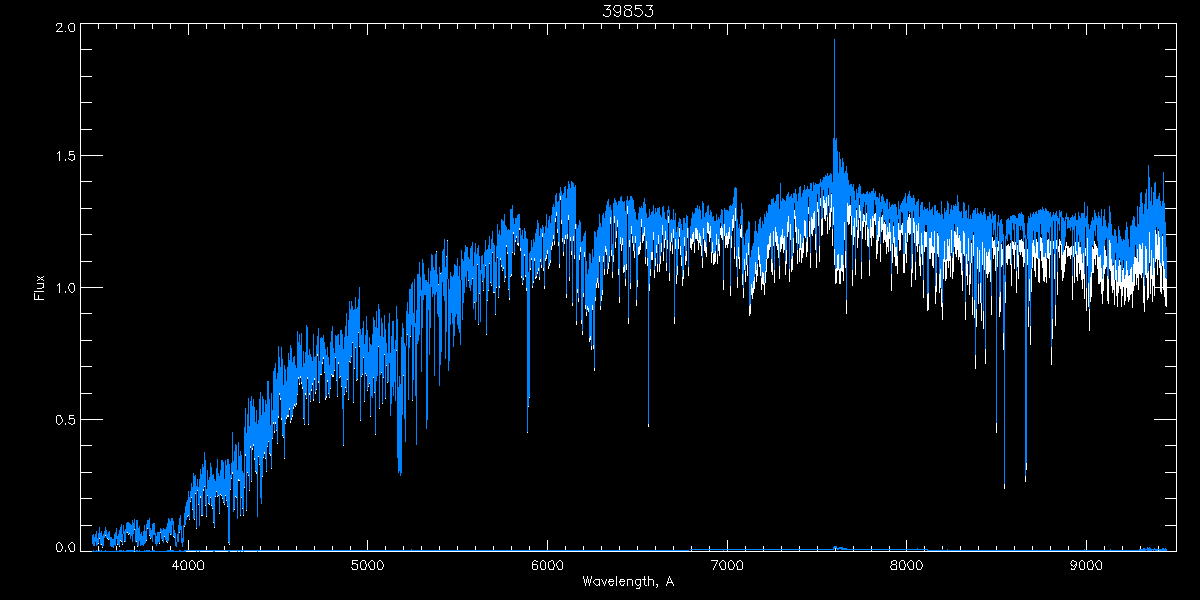The width and height of the screenshot is (1200, 600).
Task: Select the 4000 wavelength tick label
Action: coord(188,565)
